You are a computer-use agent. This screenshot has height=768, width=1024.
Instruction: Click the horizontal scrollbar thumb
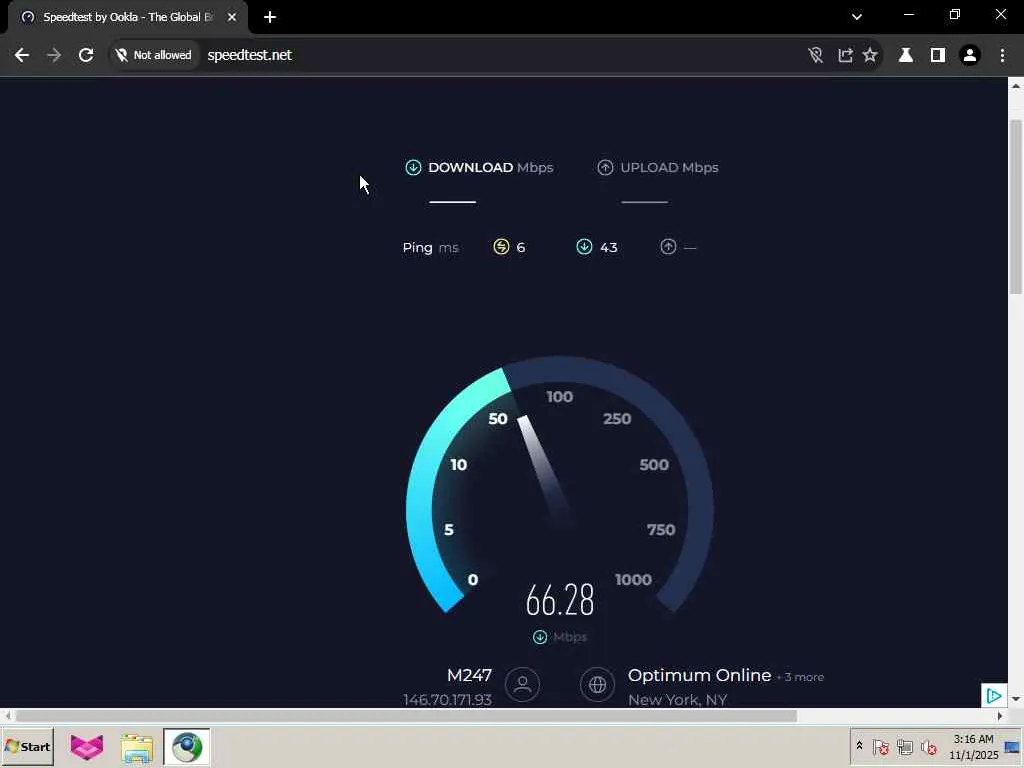[406, 716]
